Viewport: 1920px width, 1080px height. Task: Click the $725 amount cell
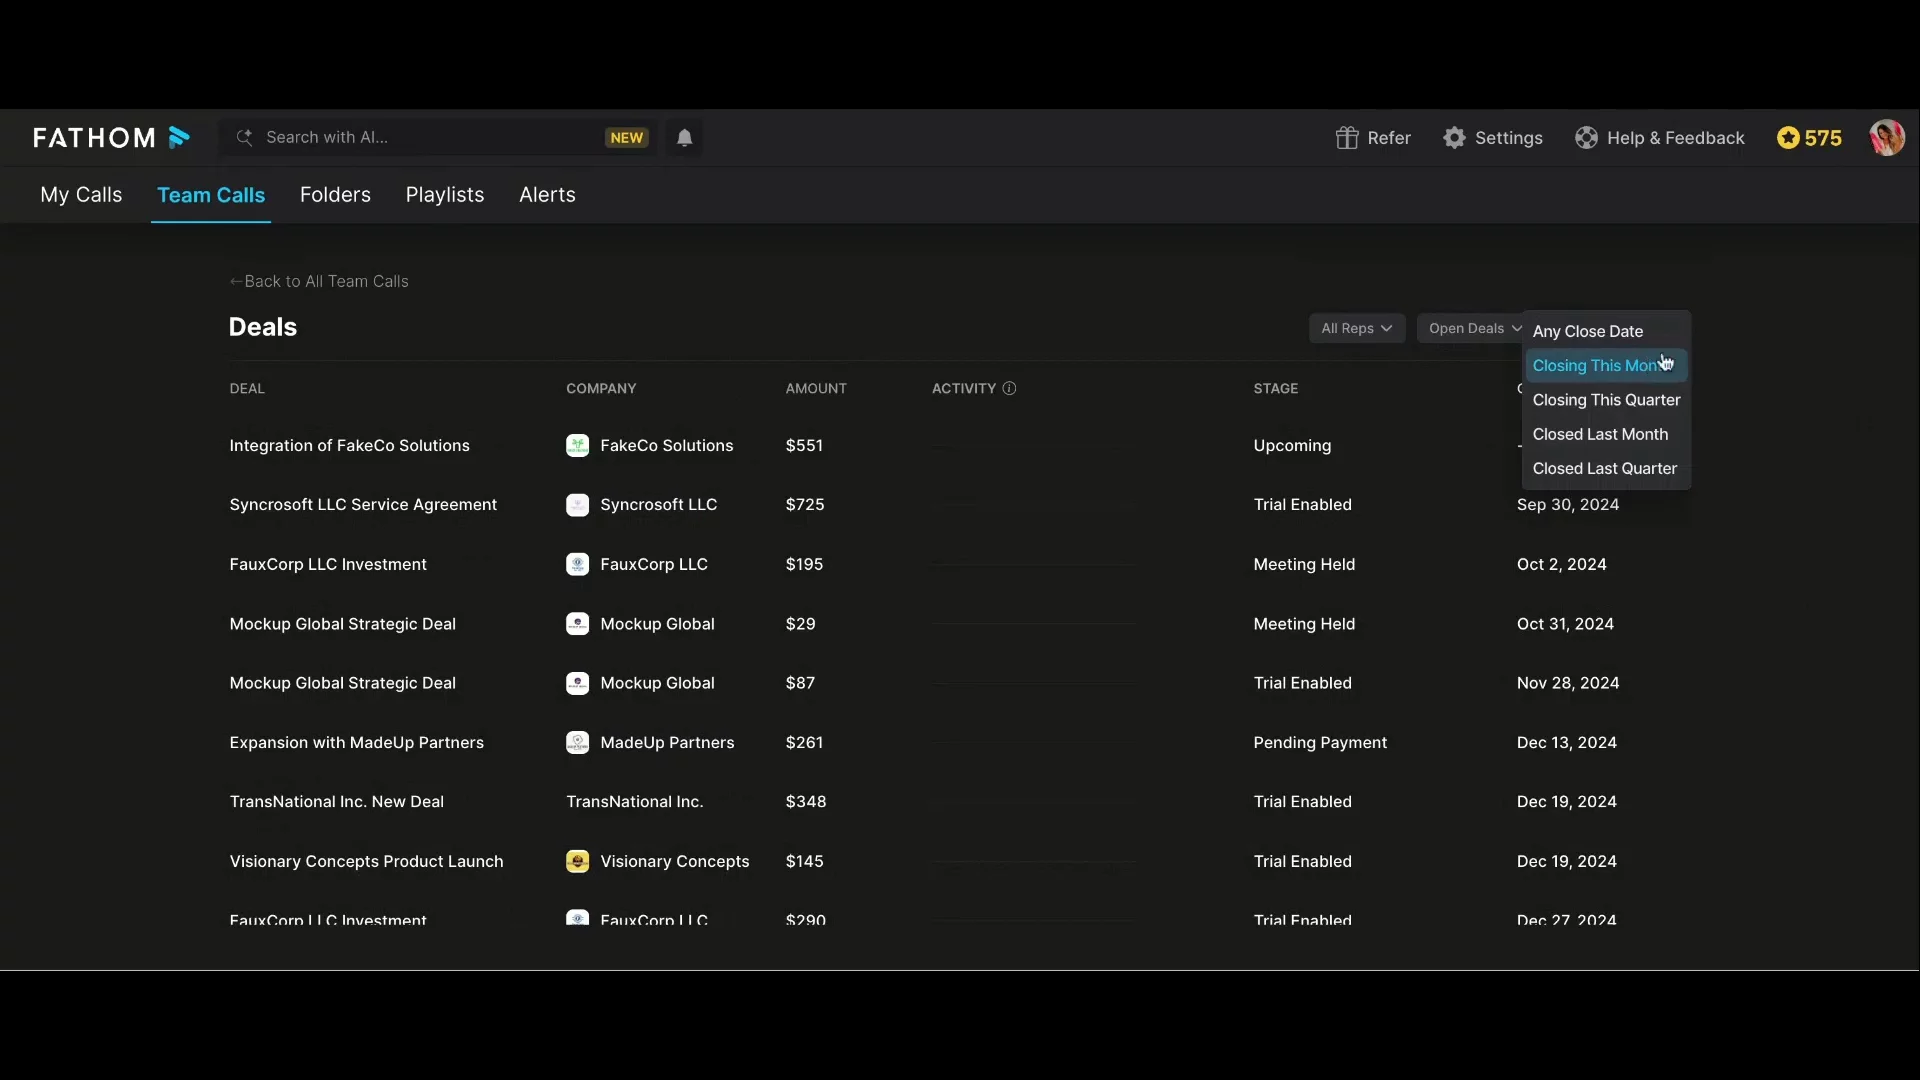pos(805,505)
